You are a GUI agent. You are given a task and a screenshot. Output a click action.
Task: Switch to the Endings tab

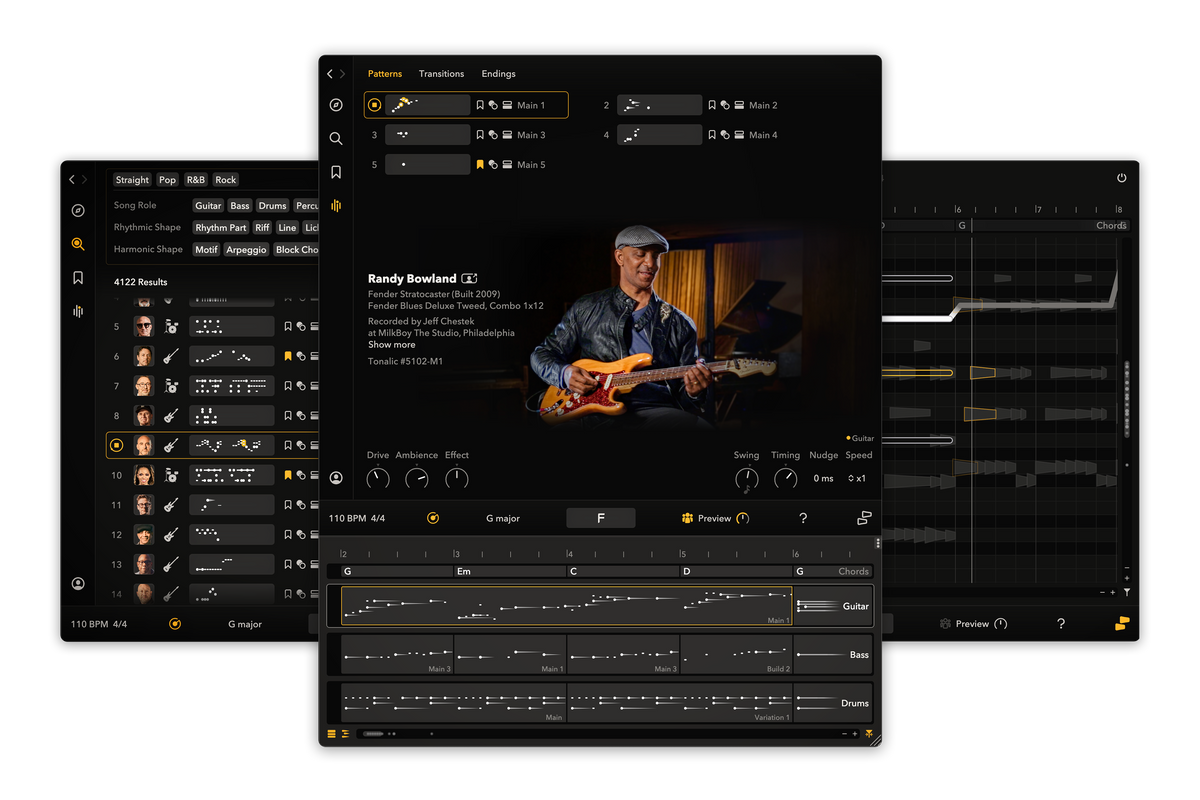[498, 74]
